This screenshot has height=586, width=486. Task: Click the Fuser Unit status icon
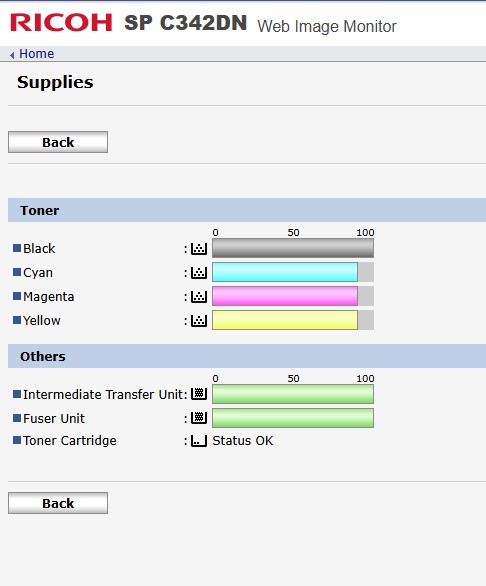click(199, 417)
